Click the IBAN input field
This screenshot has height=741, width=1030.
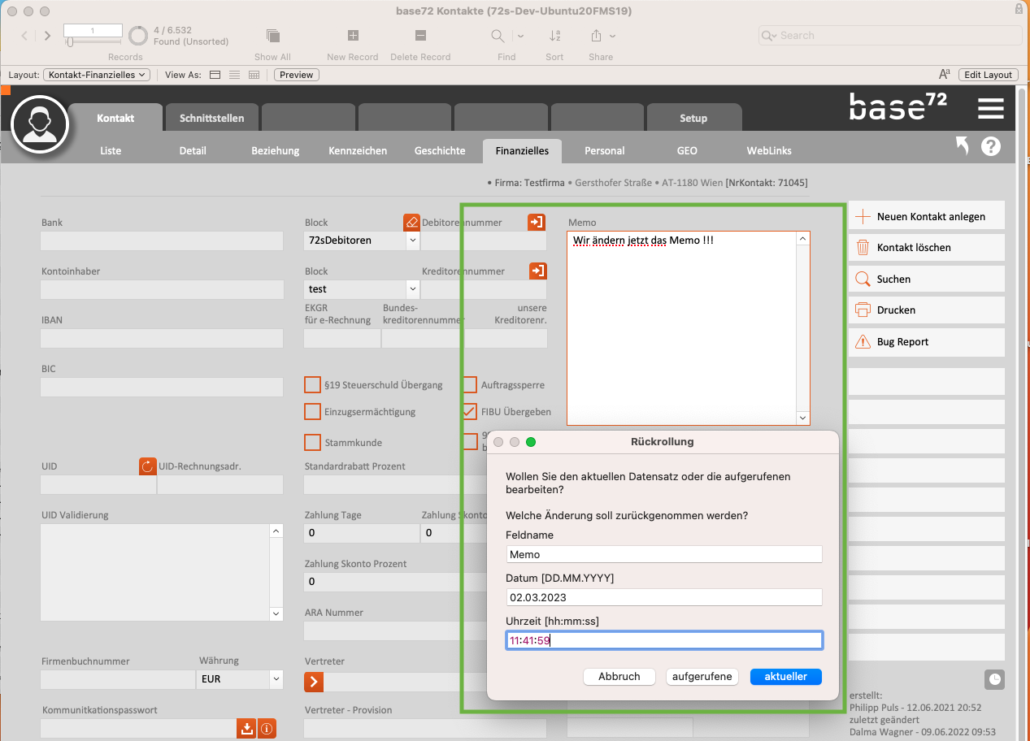[162, 338]
